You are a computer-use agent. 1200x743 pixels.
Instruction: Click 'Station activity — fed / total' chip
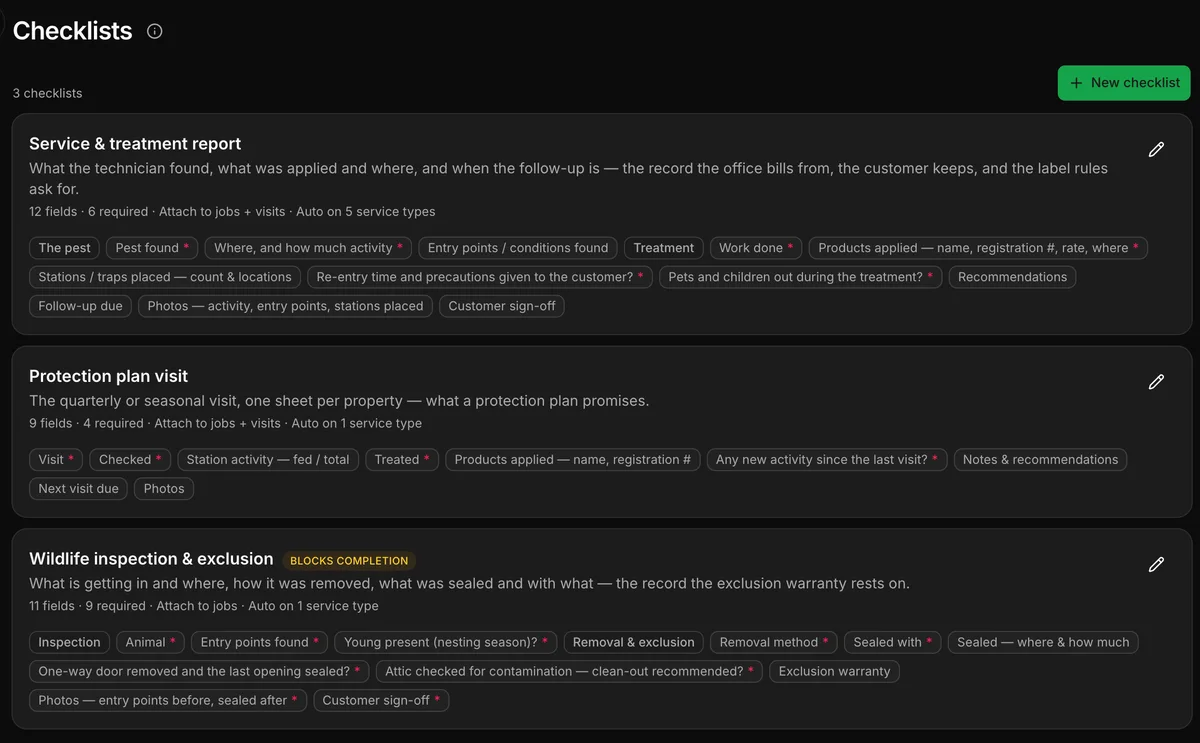tap(268, 460)
